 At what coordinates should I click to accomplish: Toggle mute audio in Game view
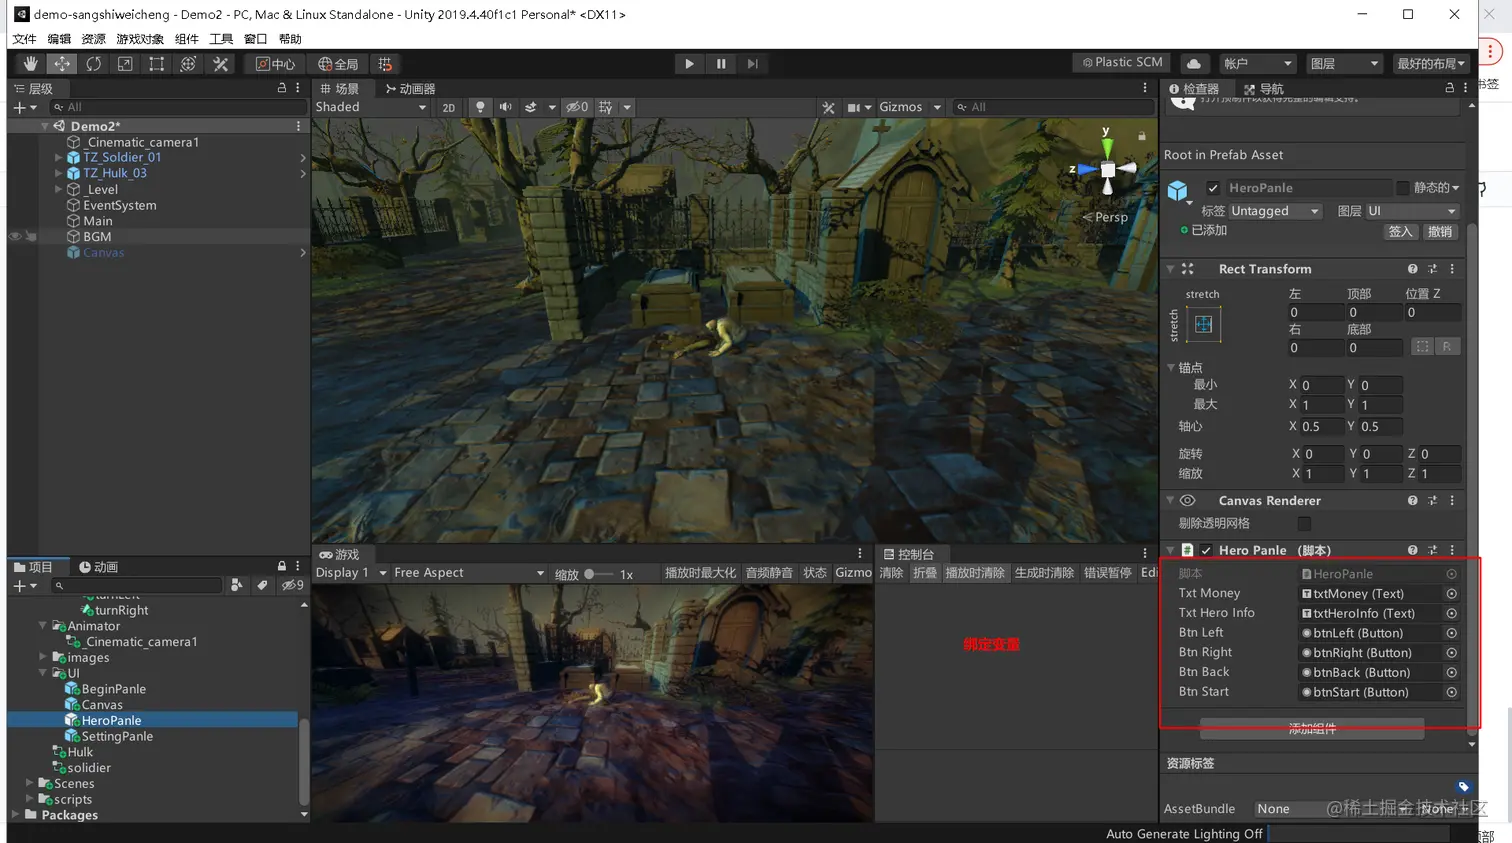(769, 573)
